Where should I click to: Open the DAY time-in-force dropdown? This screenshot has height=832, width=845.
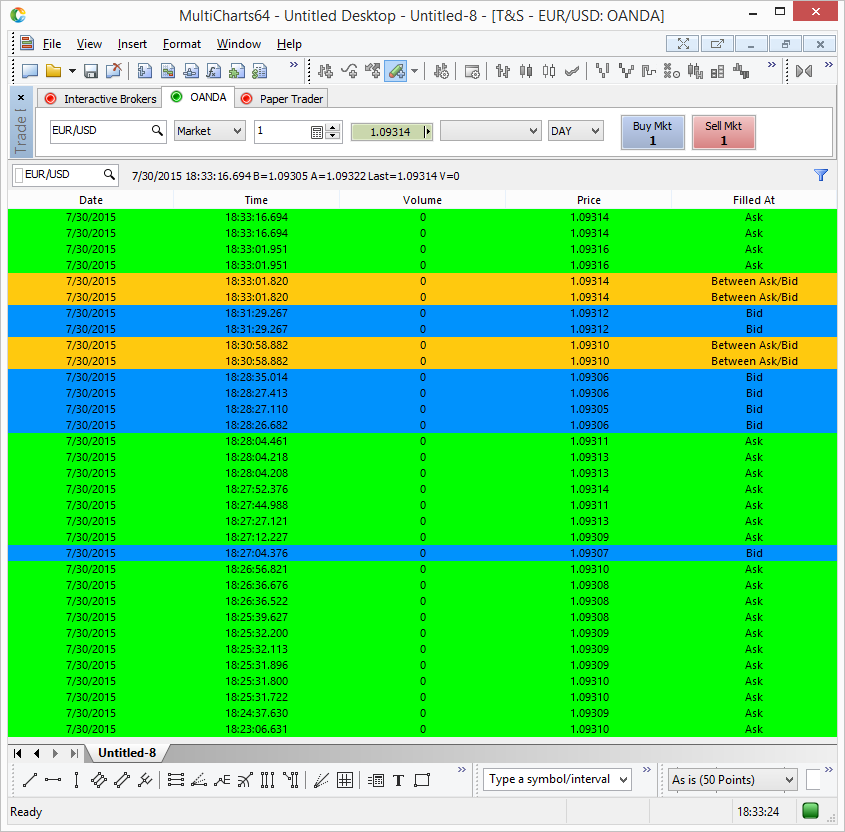tap(576, 131)
